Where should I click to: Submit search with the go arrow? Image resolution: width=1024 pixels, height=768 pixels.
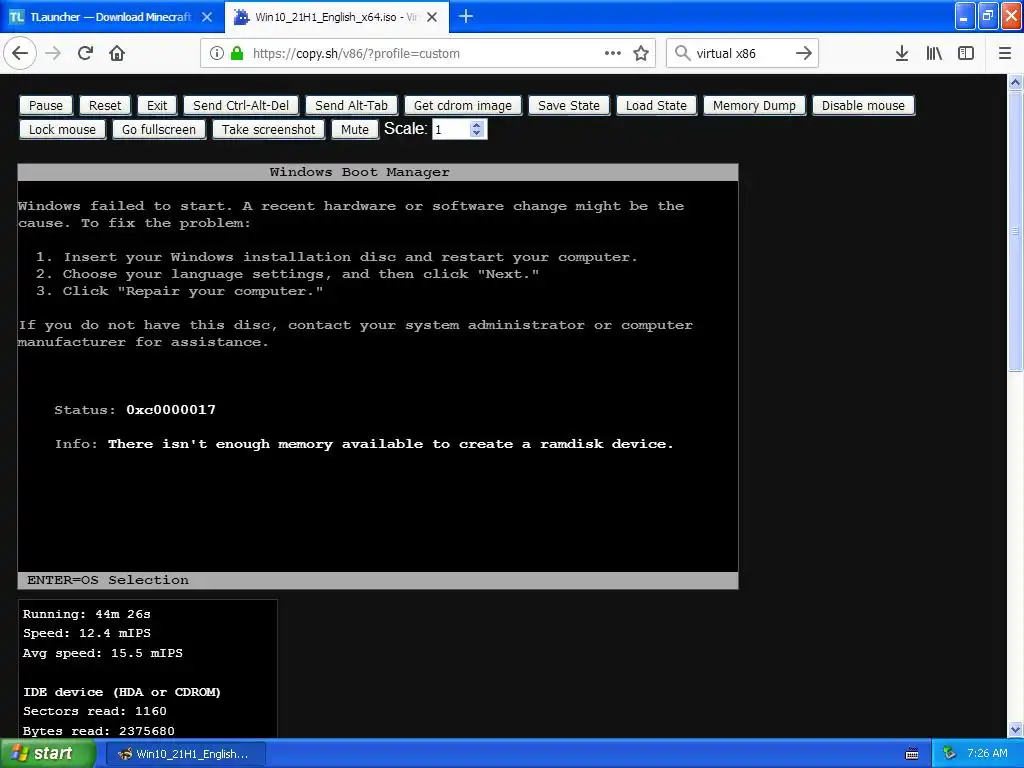point(804,53)
